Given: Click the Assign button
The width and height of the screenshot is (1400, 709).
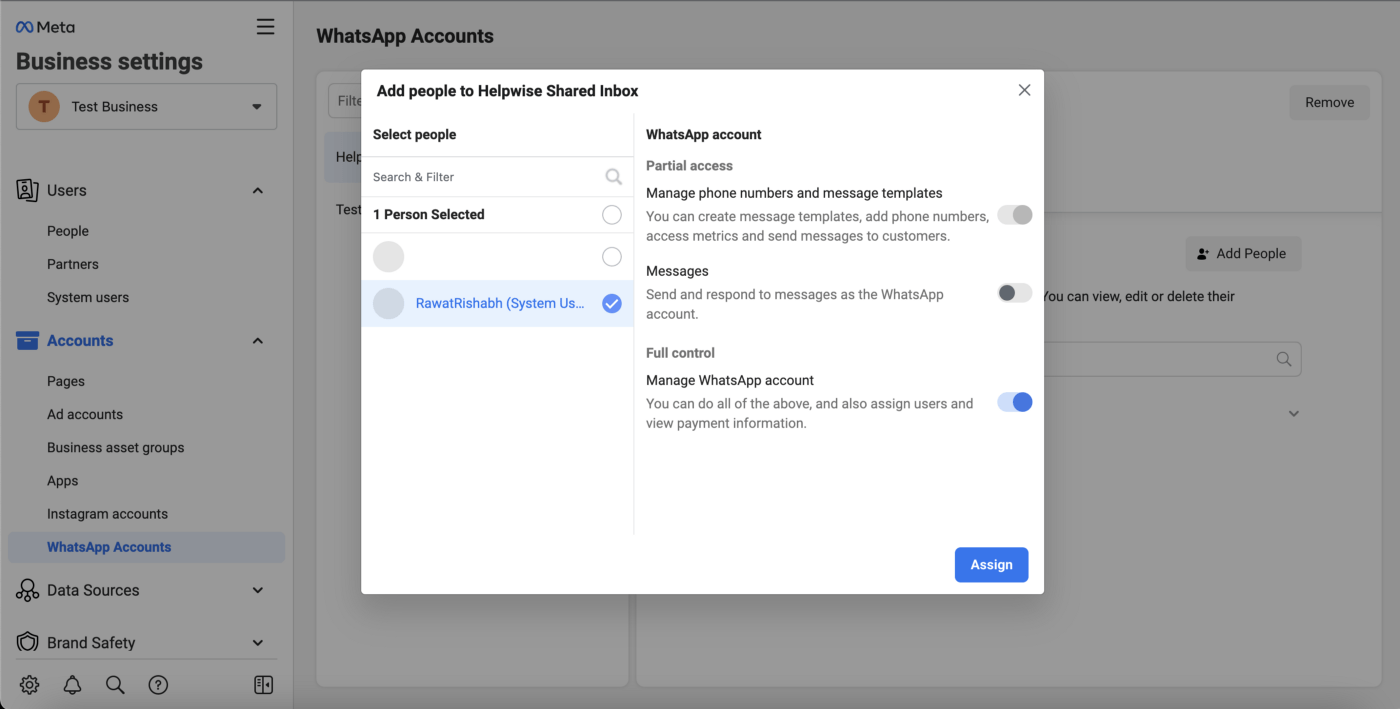Looking at the screenshot, I should pyautogui.click(x=991, y=565).
